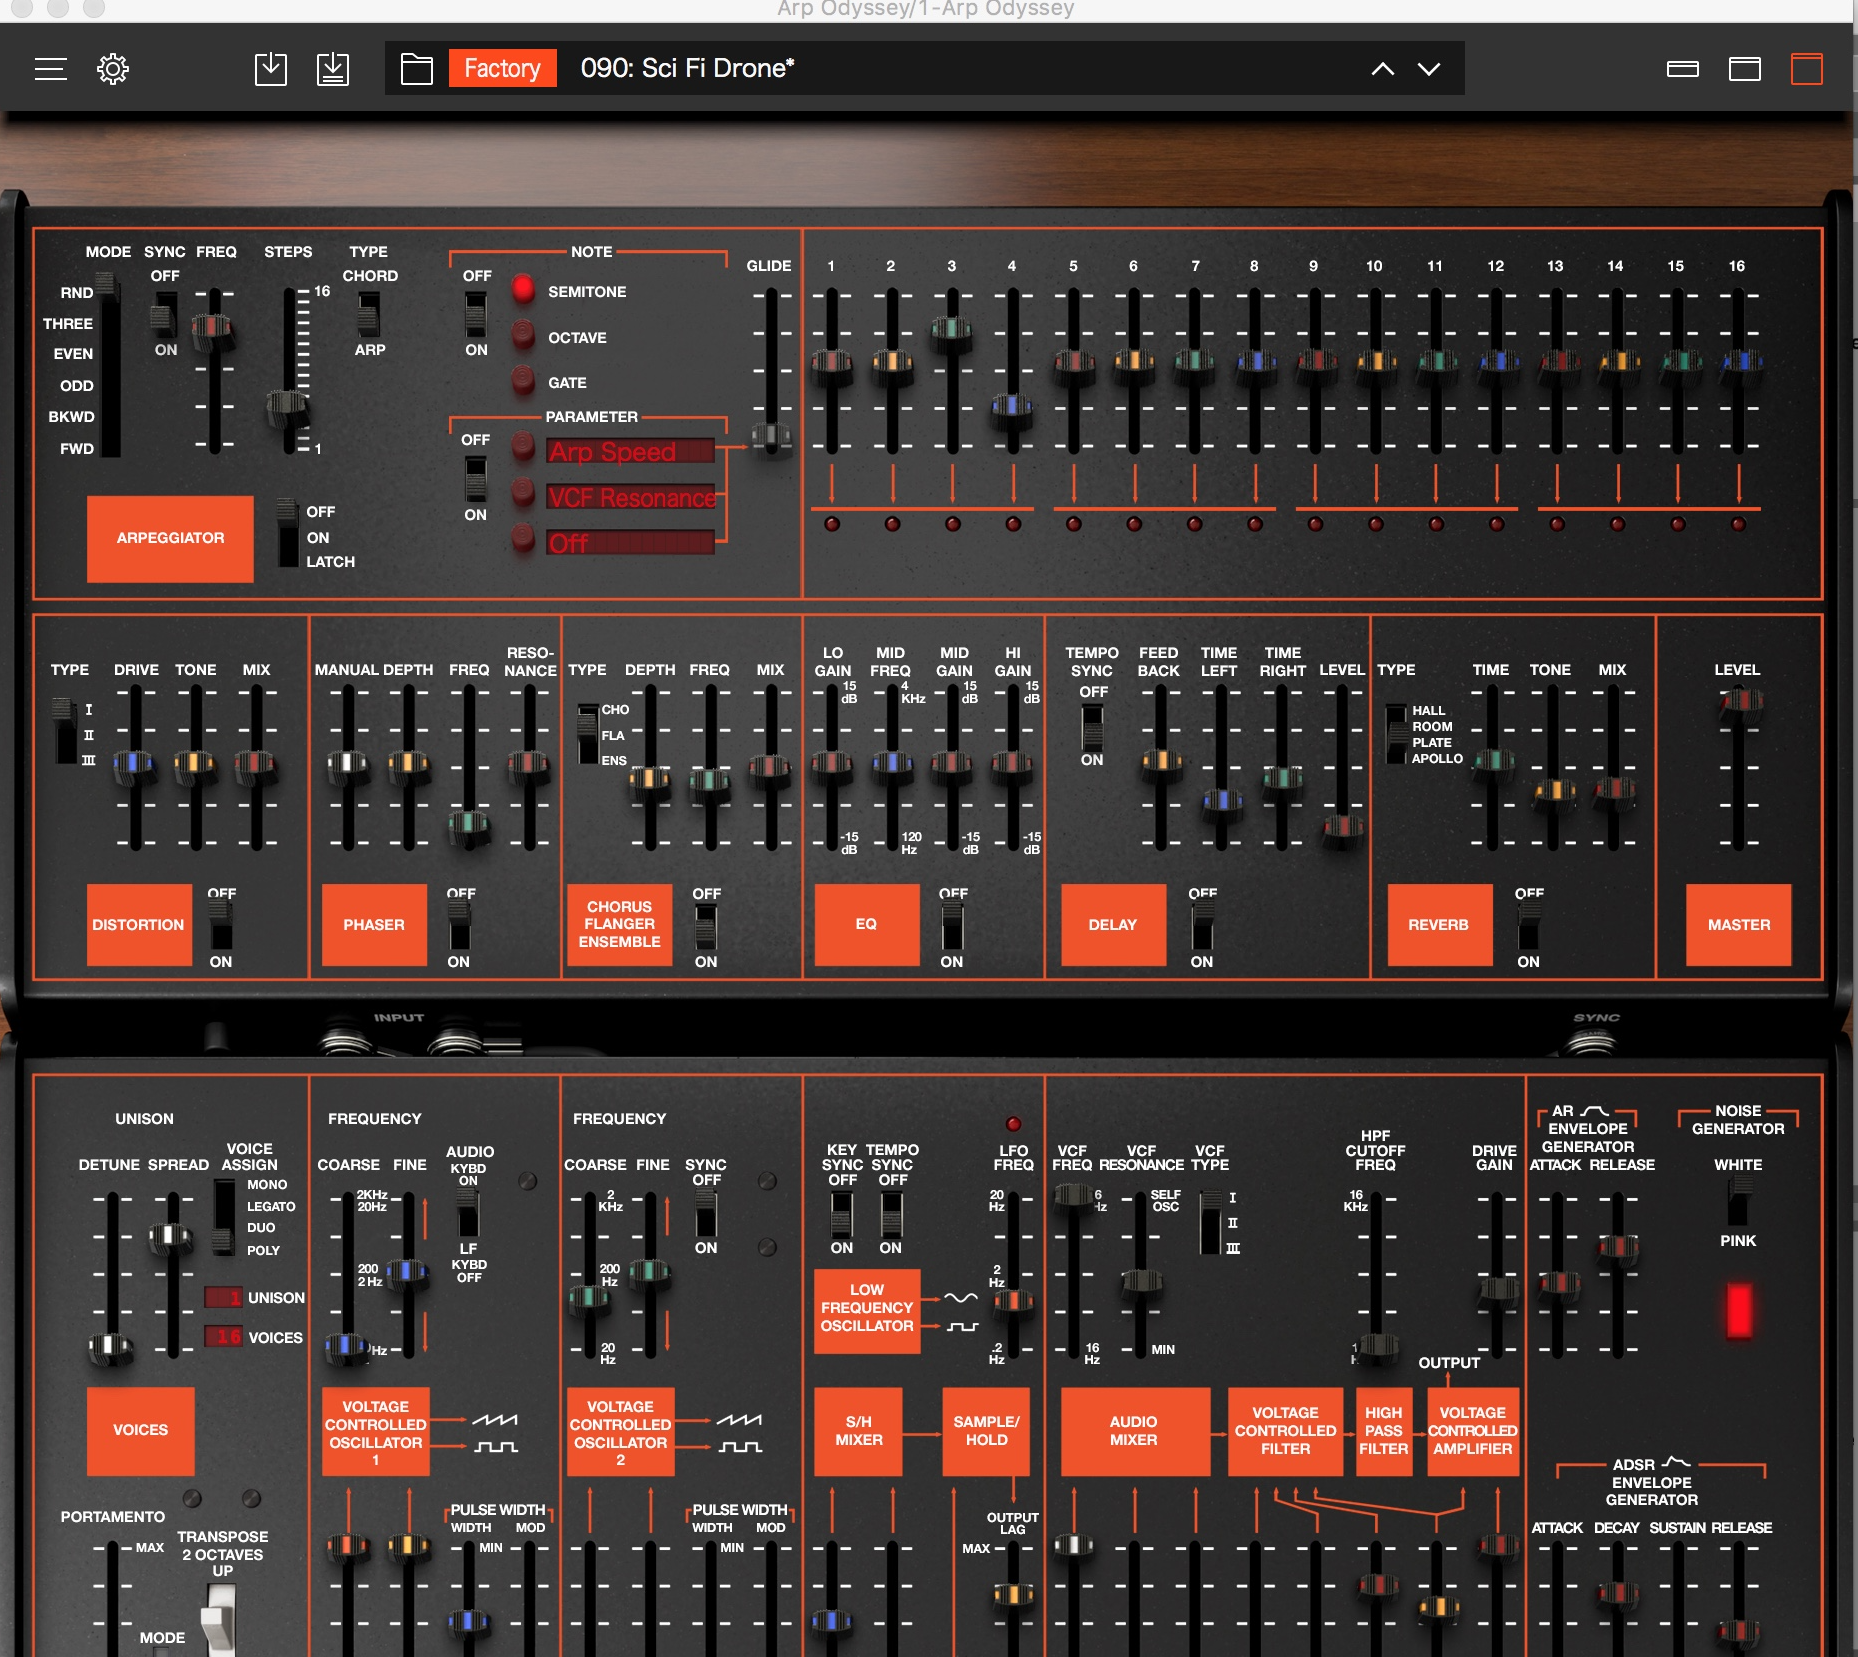Select the GATE note LED
1858x1657 pixels.
[523, 380]
